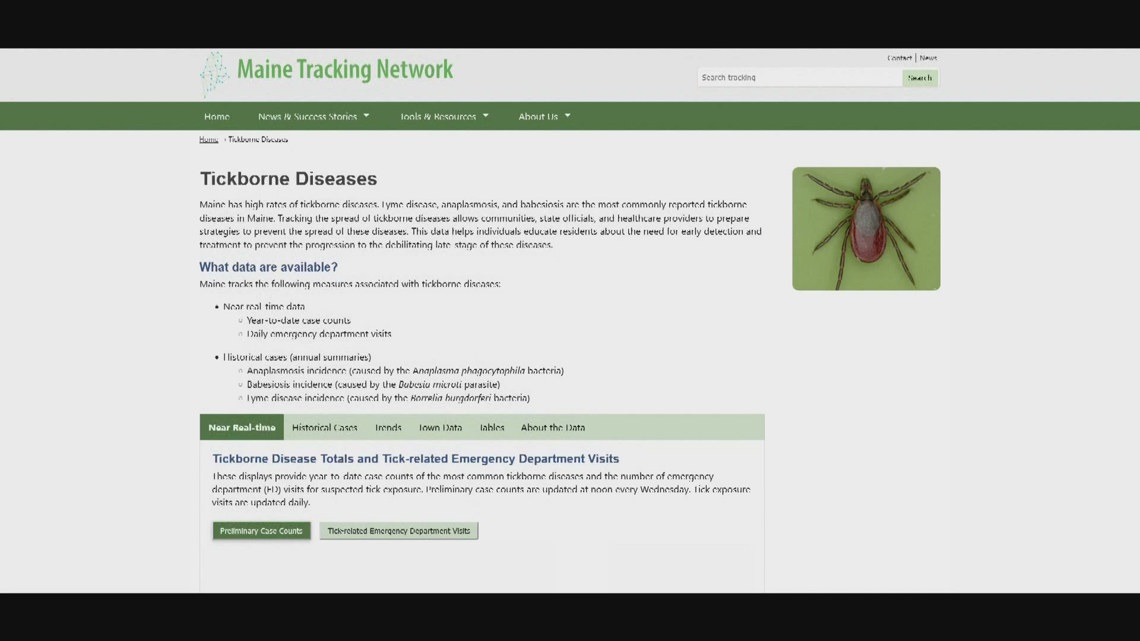Click Tick-related Emergency Department Visits button
Image resolution: width=1140 pixels, height=641 pixels.
coord(398,531)
